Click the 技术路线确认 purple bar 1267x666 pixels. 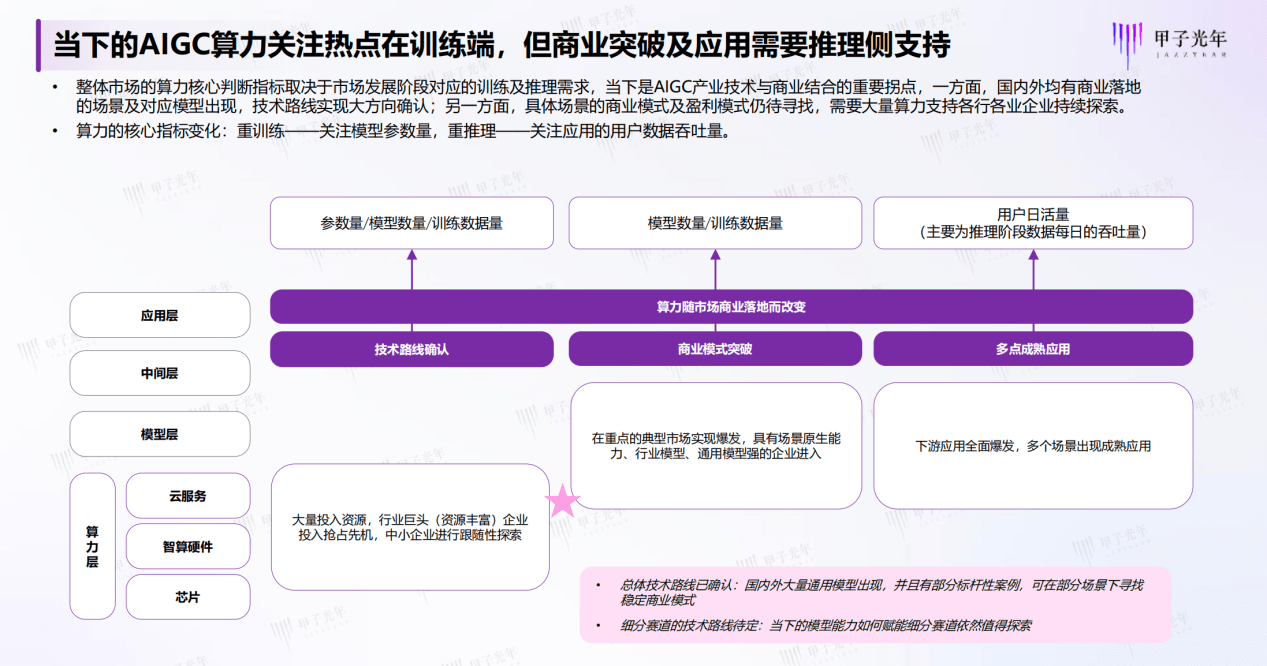point(412,349)
